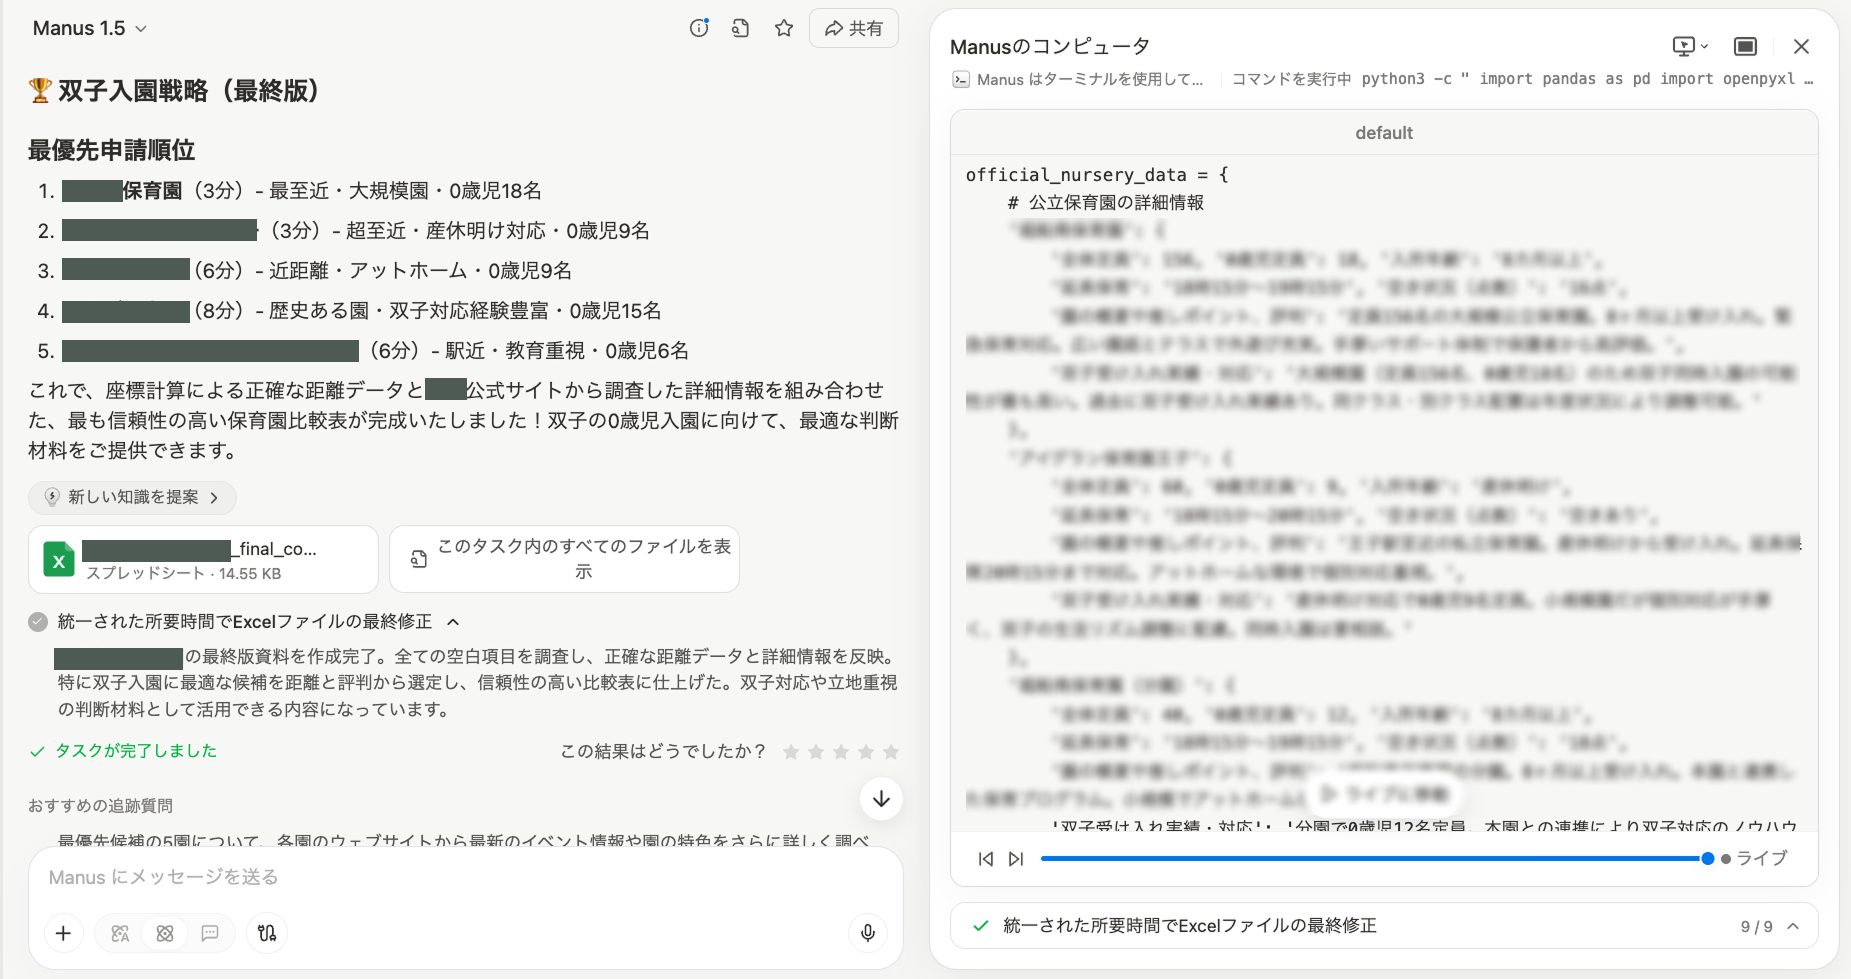This screenshot has width=1851, height=979.
Task: Toggle the chat mode icon in input bar
Action: click(210, 933)
